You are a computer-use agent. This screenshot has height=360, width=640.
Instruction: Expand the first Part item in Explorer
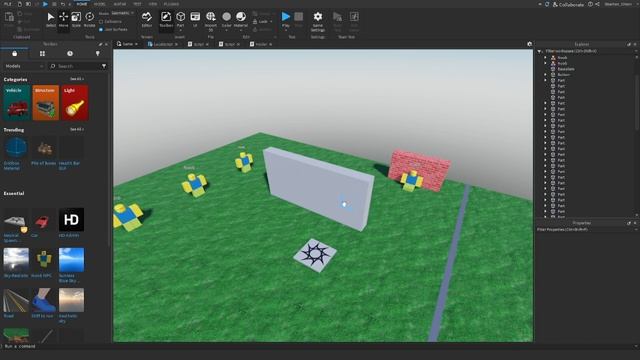[x=545, y=80]
